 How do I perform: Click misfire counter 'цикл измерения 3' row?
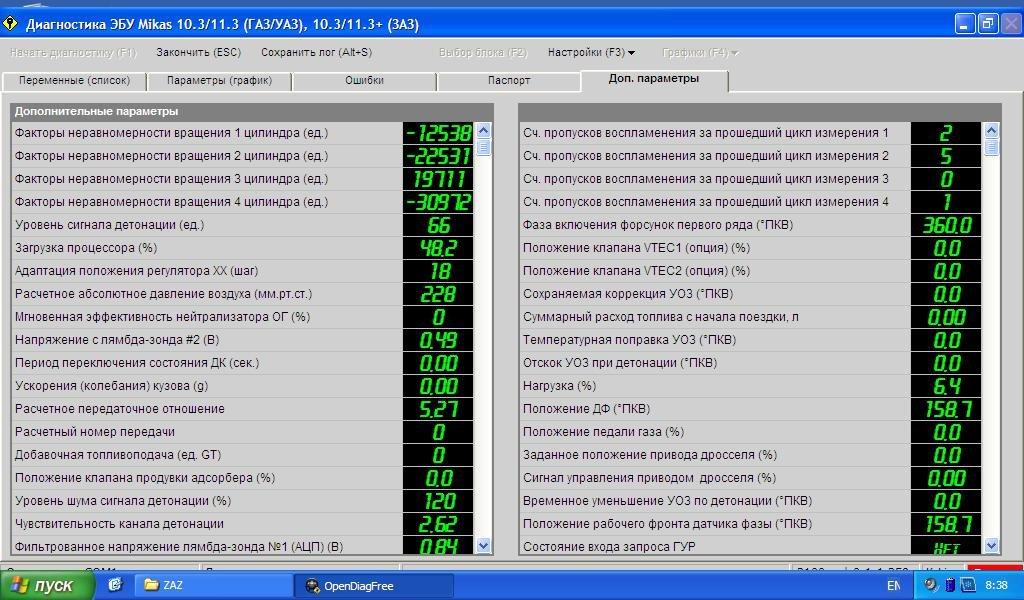tap(750, 179)
